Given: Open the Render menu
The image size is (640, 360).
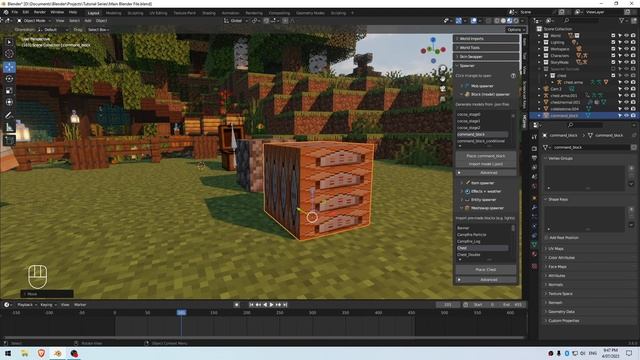Looking at the screenshot, I should 40,12.
